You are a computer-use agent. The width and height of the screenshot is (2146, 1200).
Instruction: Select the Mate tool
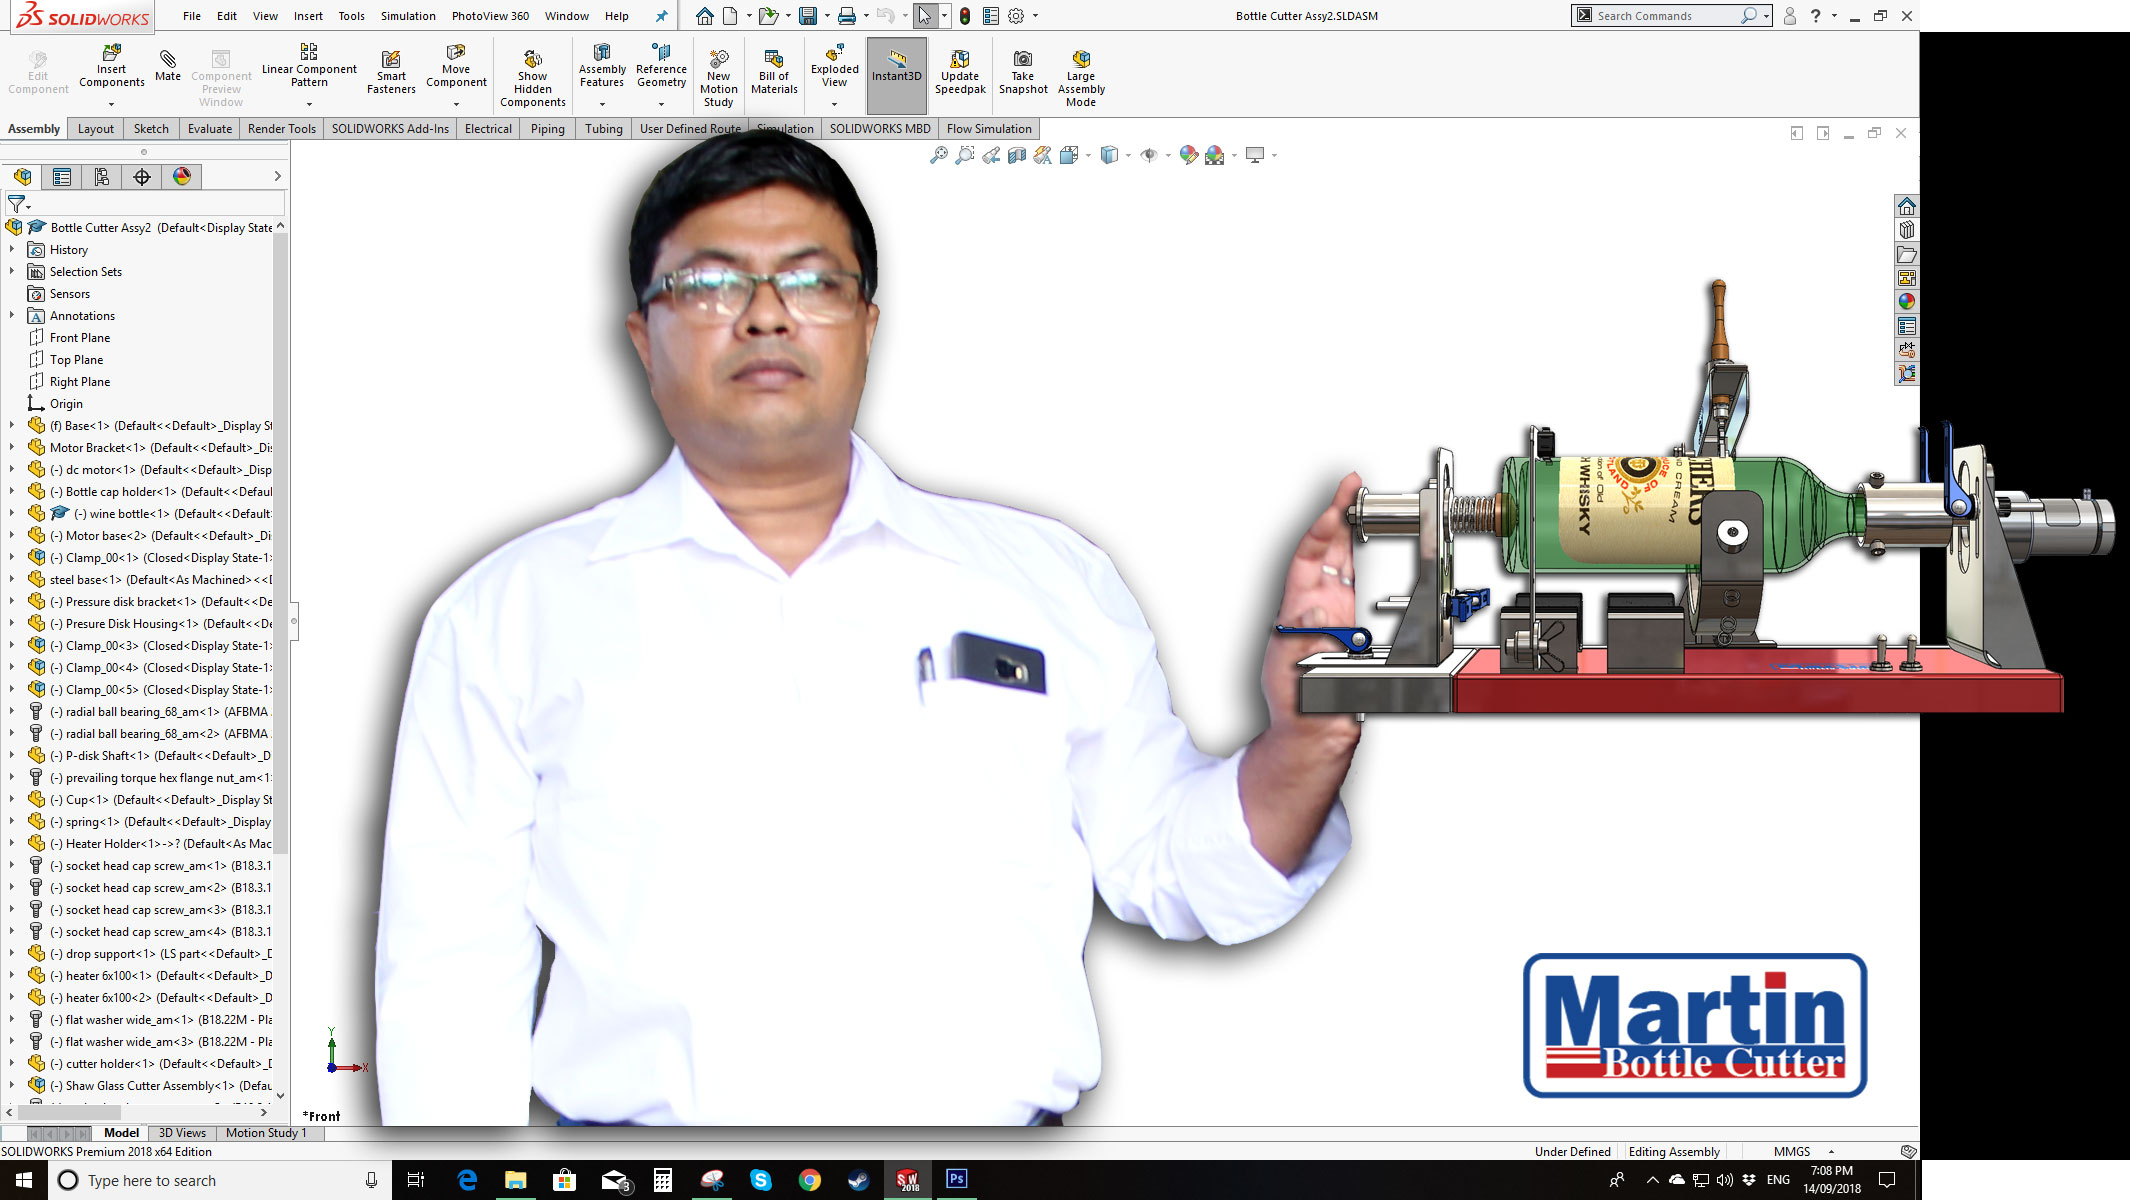click(167, 60)
